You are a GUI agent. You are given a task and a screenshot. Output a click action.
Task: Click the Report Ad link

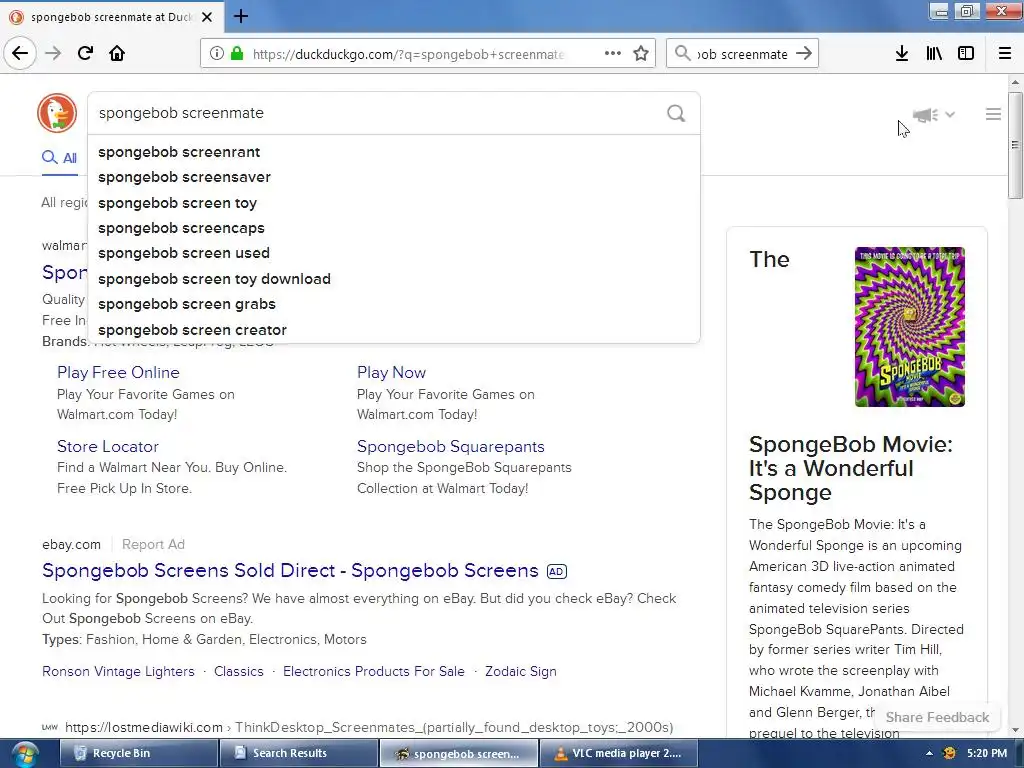(x=153, y=544)
